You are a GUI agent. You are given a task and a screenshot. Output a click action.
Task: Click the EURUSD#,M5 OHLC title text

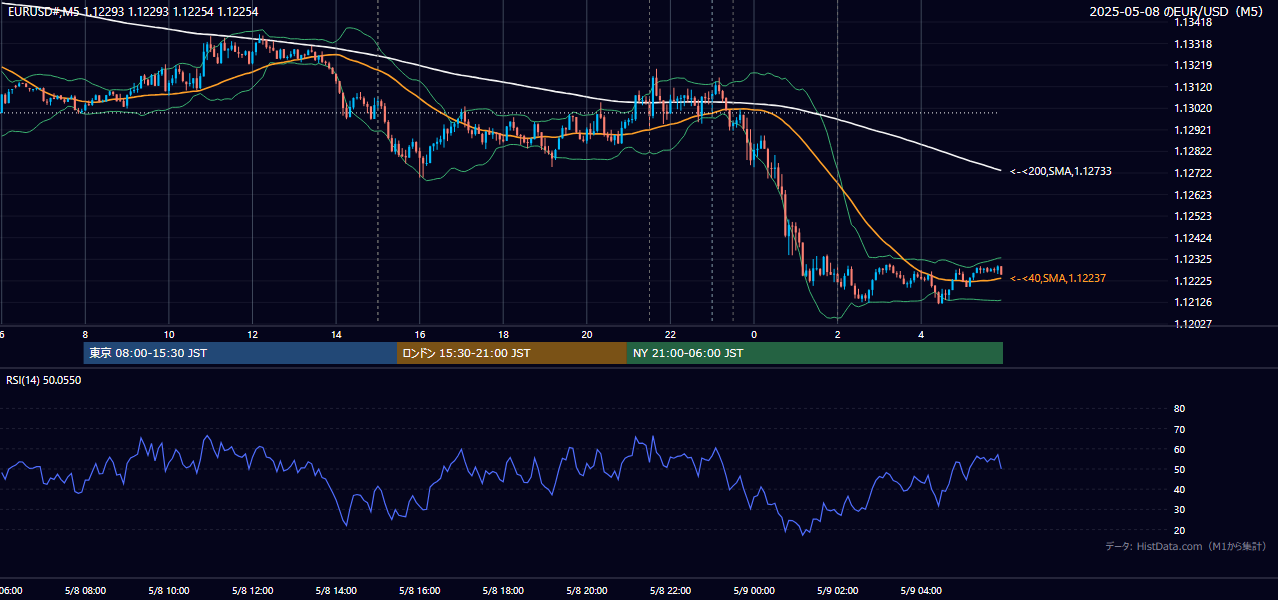tap(132, 12)
